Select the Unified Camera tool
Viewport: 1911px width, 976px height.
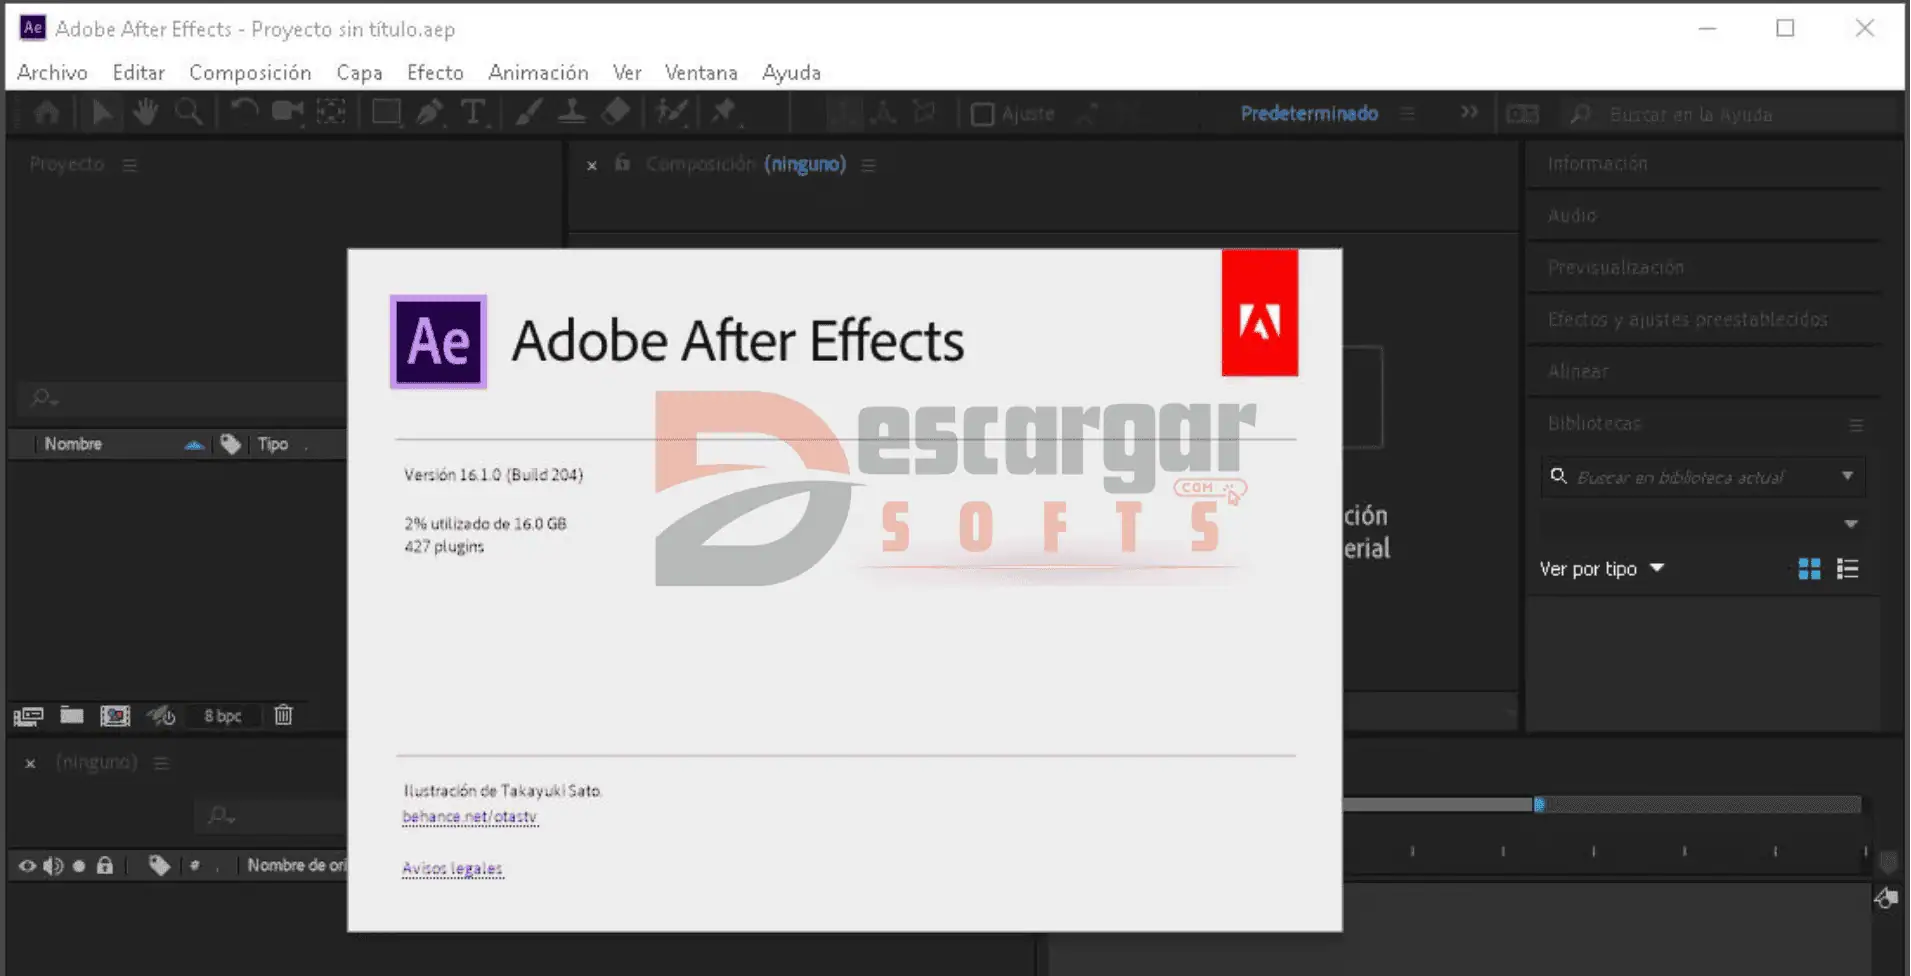point(287,112)
